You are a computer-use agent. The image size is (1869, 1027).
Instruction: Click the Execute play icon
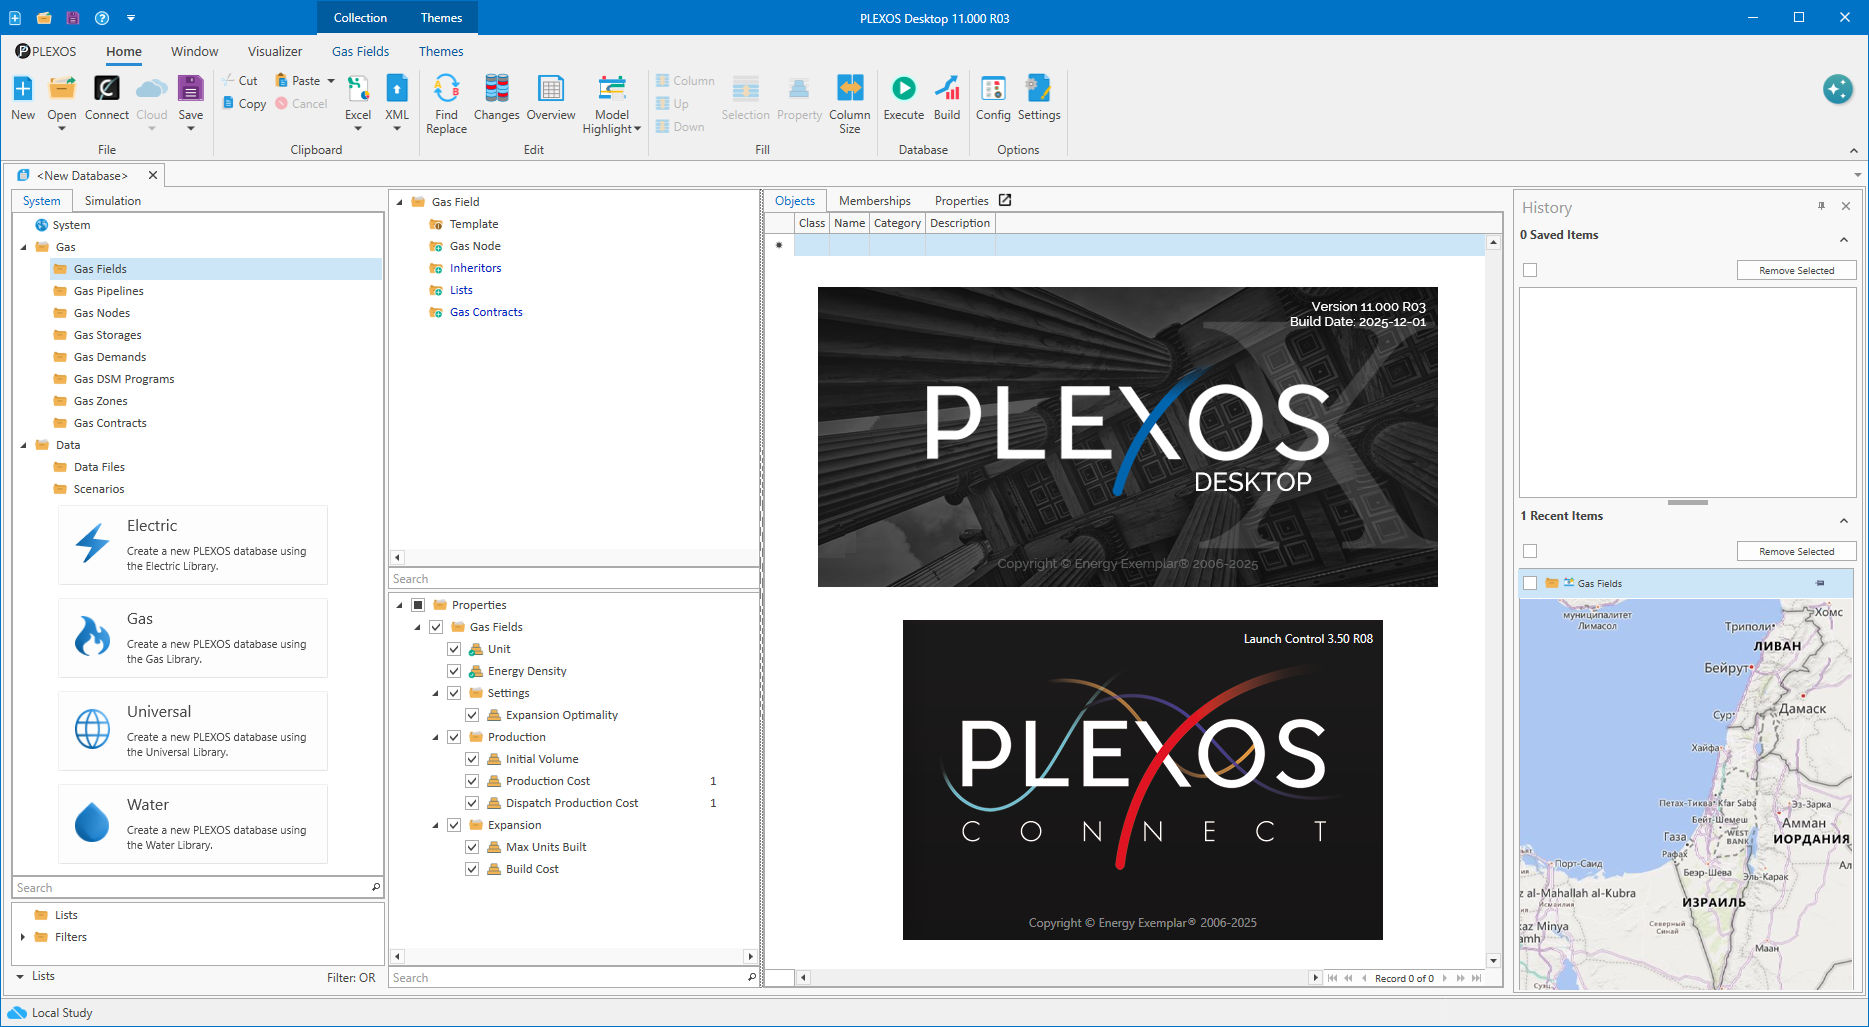click(903, 90)
